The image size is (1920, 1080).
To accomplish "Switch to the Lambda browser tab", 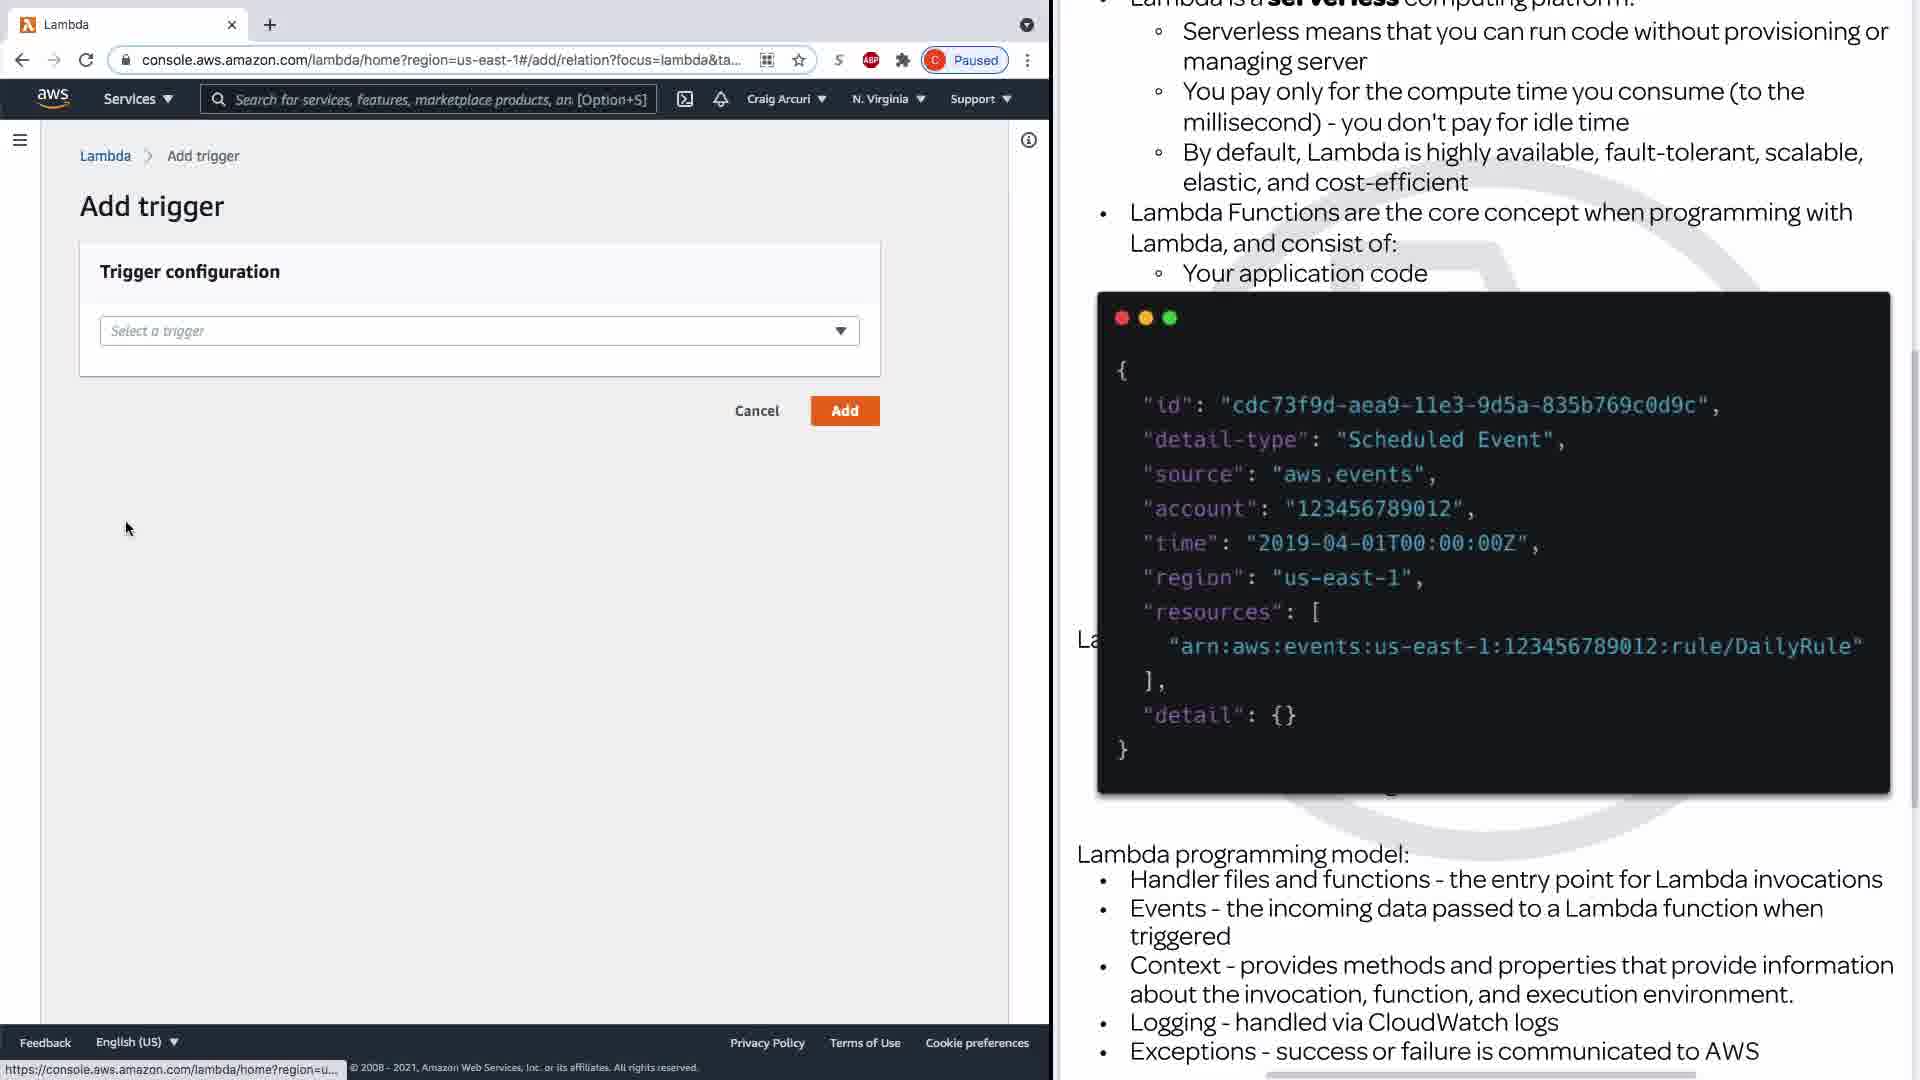I will 120,24.
